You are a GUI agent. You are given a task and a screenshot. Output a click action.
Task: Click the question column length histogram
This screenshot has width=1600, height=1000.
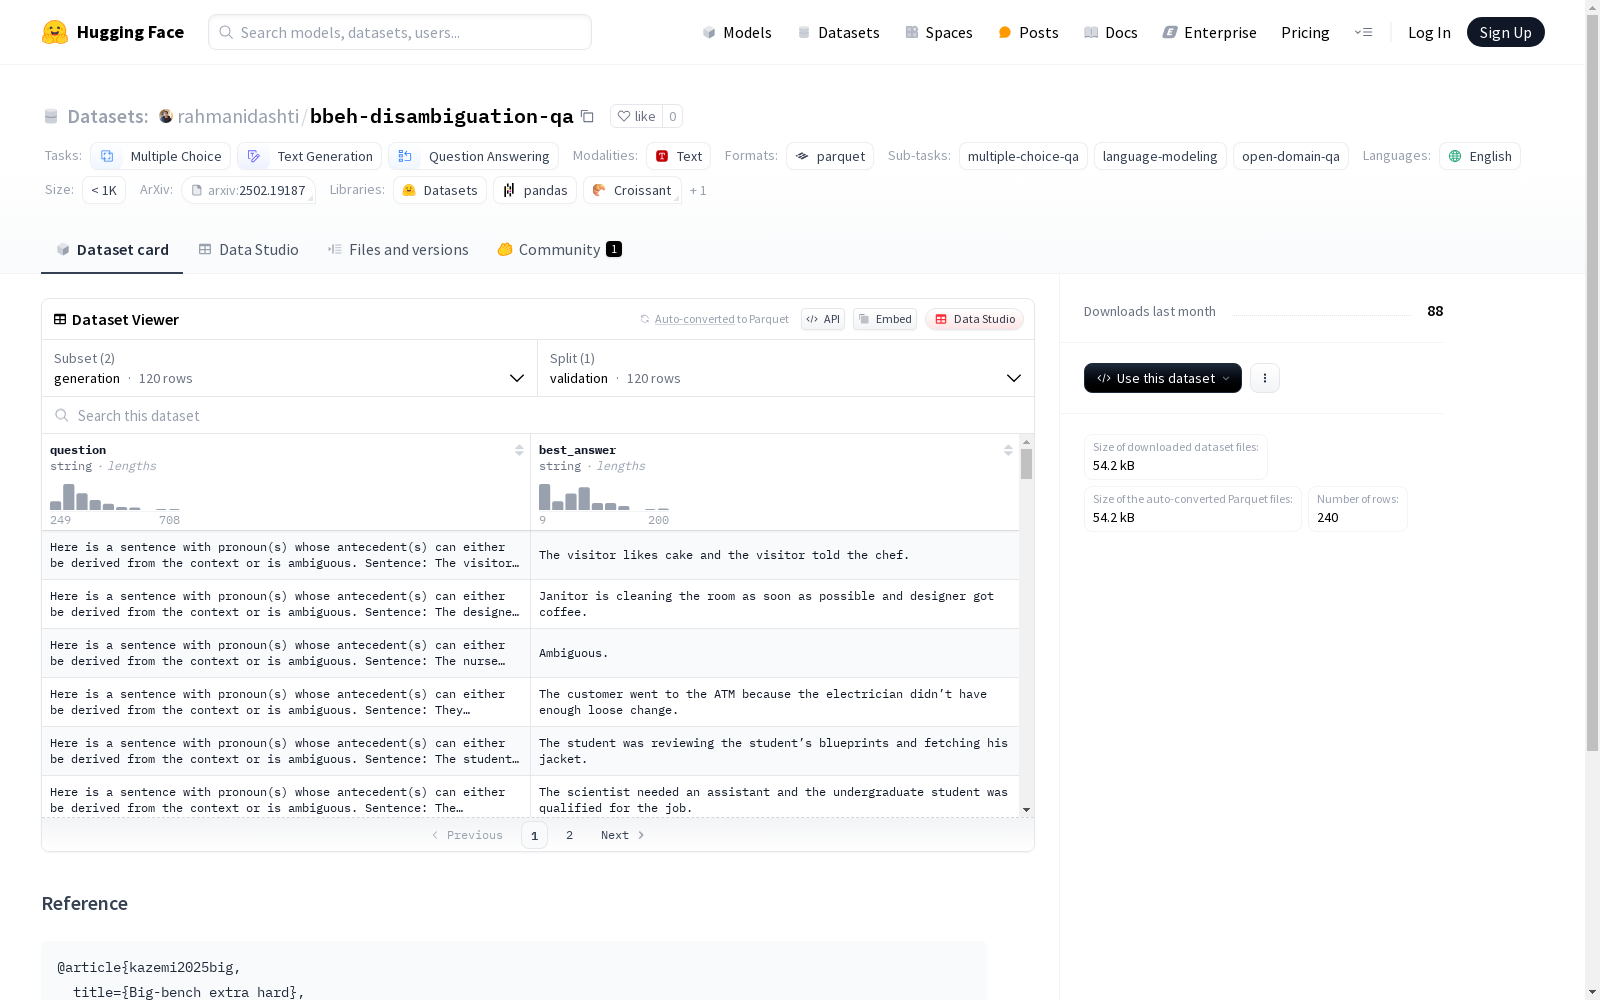point(115,497)
